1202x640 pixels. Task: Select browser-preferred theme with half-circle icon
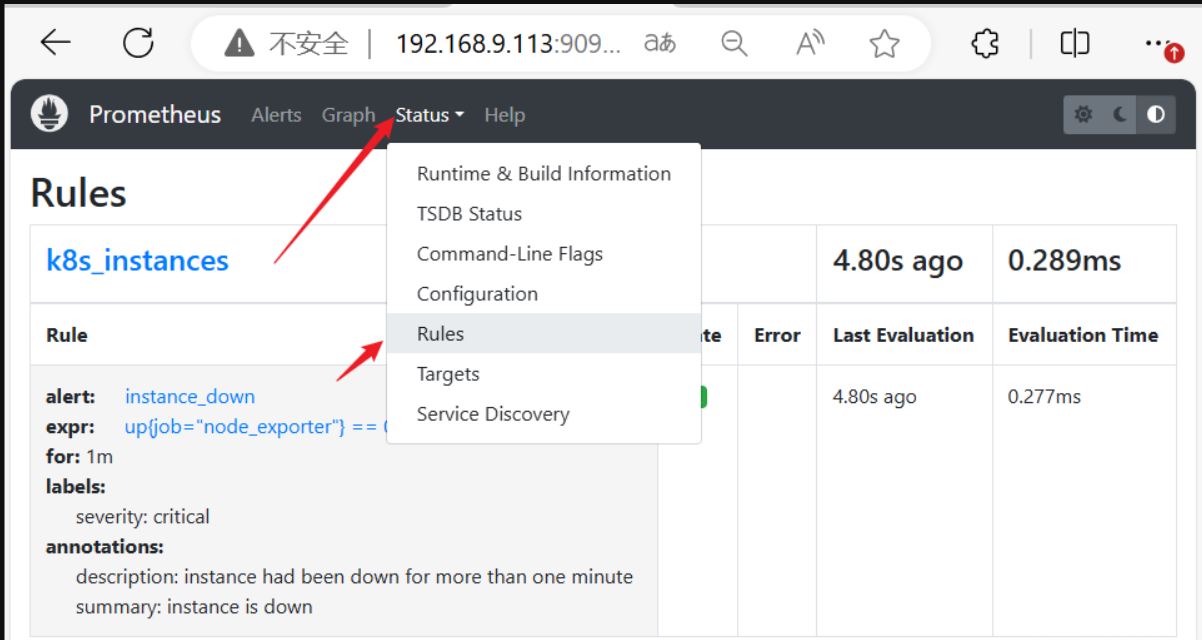[x=1156, y=115]
